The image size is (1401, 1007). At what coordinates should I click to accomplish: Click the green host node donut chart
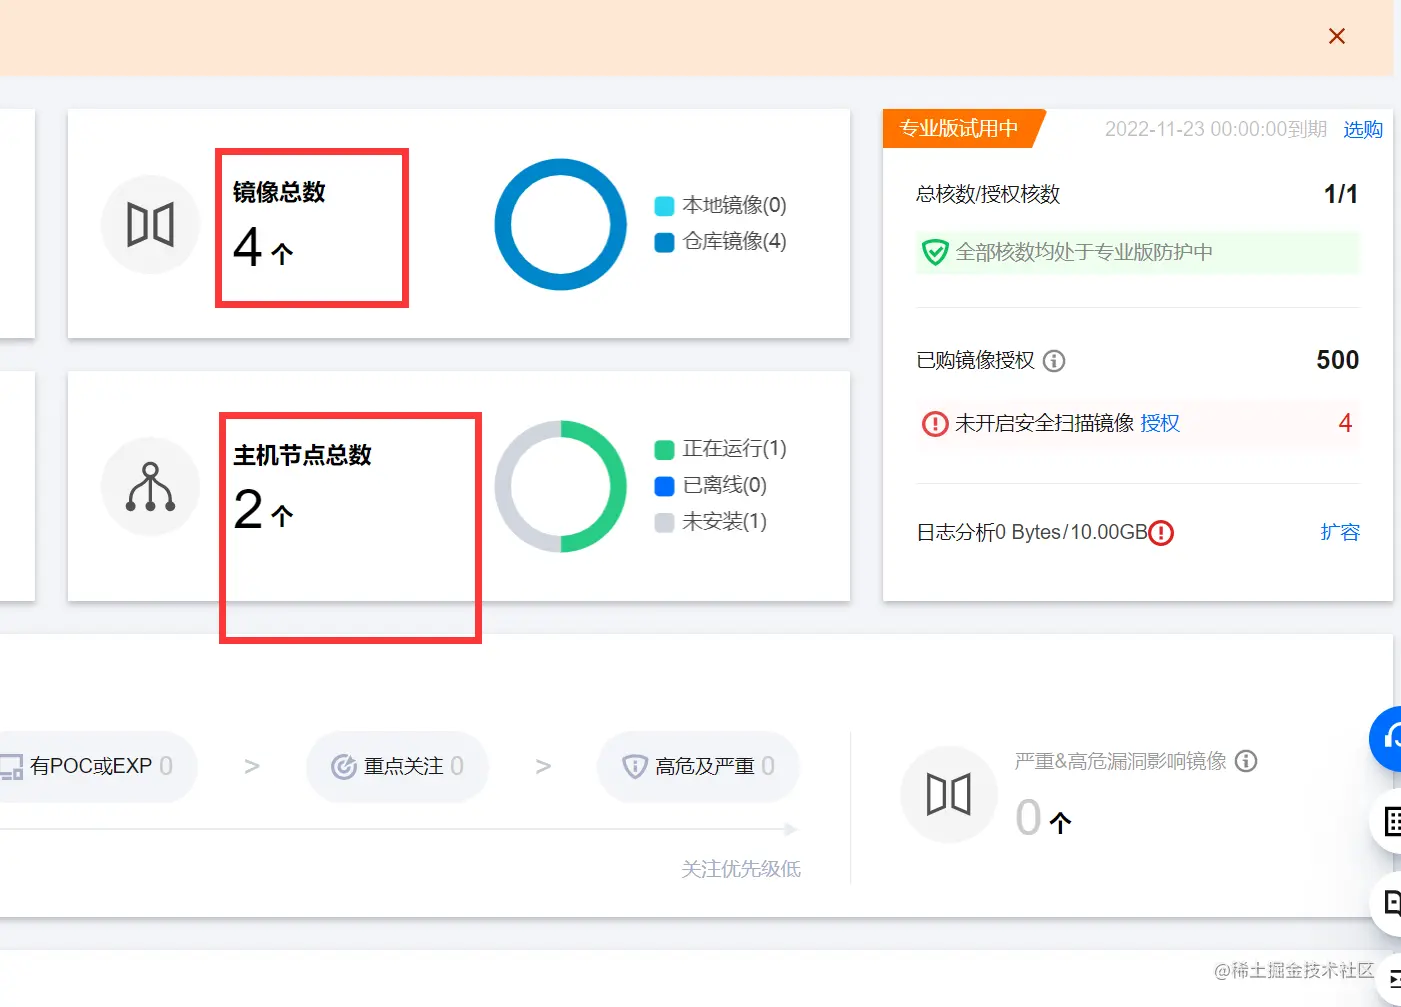pos(560,486)
